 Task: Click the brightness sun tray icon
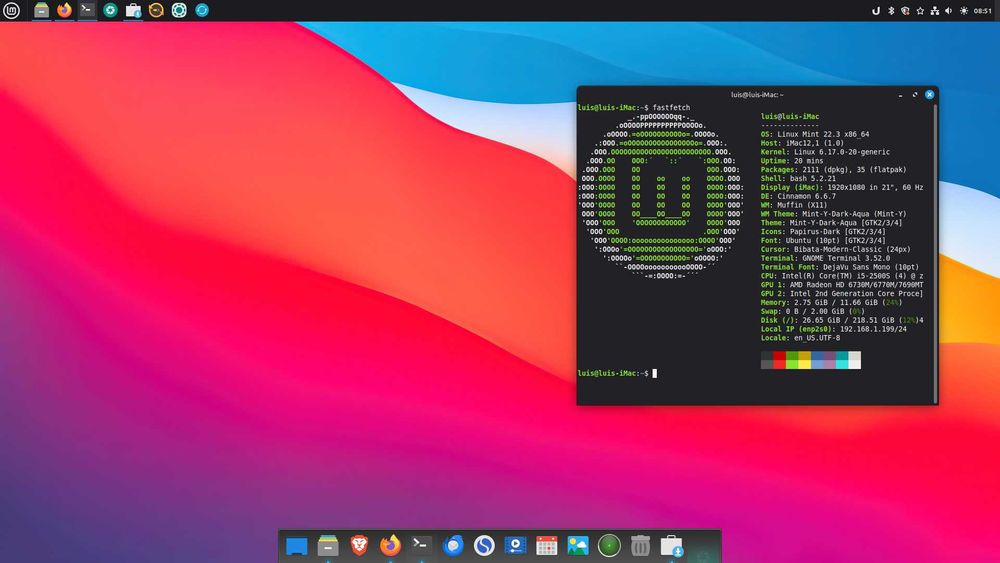pyautogui.click(x=964, y=11)
